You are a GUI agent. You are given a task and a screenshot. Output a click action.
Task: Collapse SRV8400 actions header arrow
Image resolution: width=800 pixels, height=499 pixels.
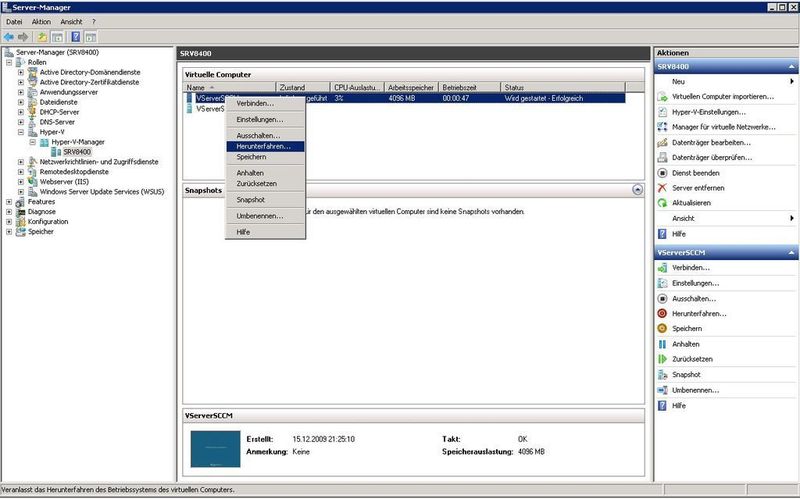(791, 67)
